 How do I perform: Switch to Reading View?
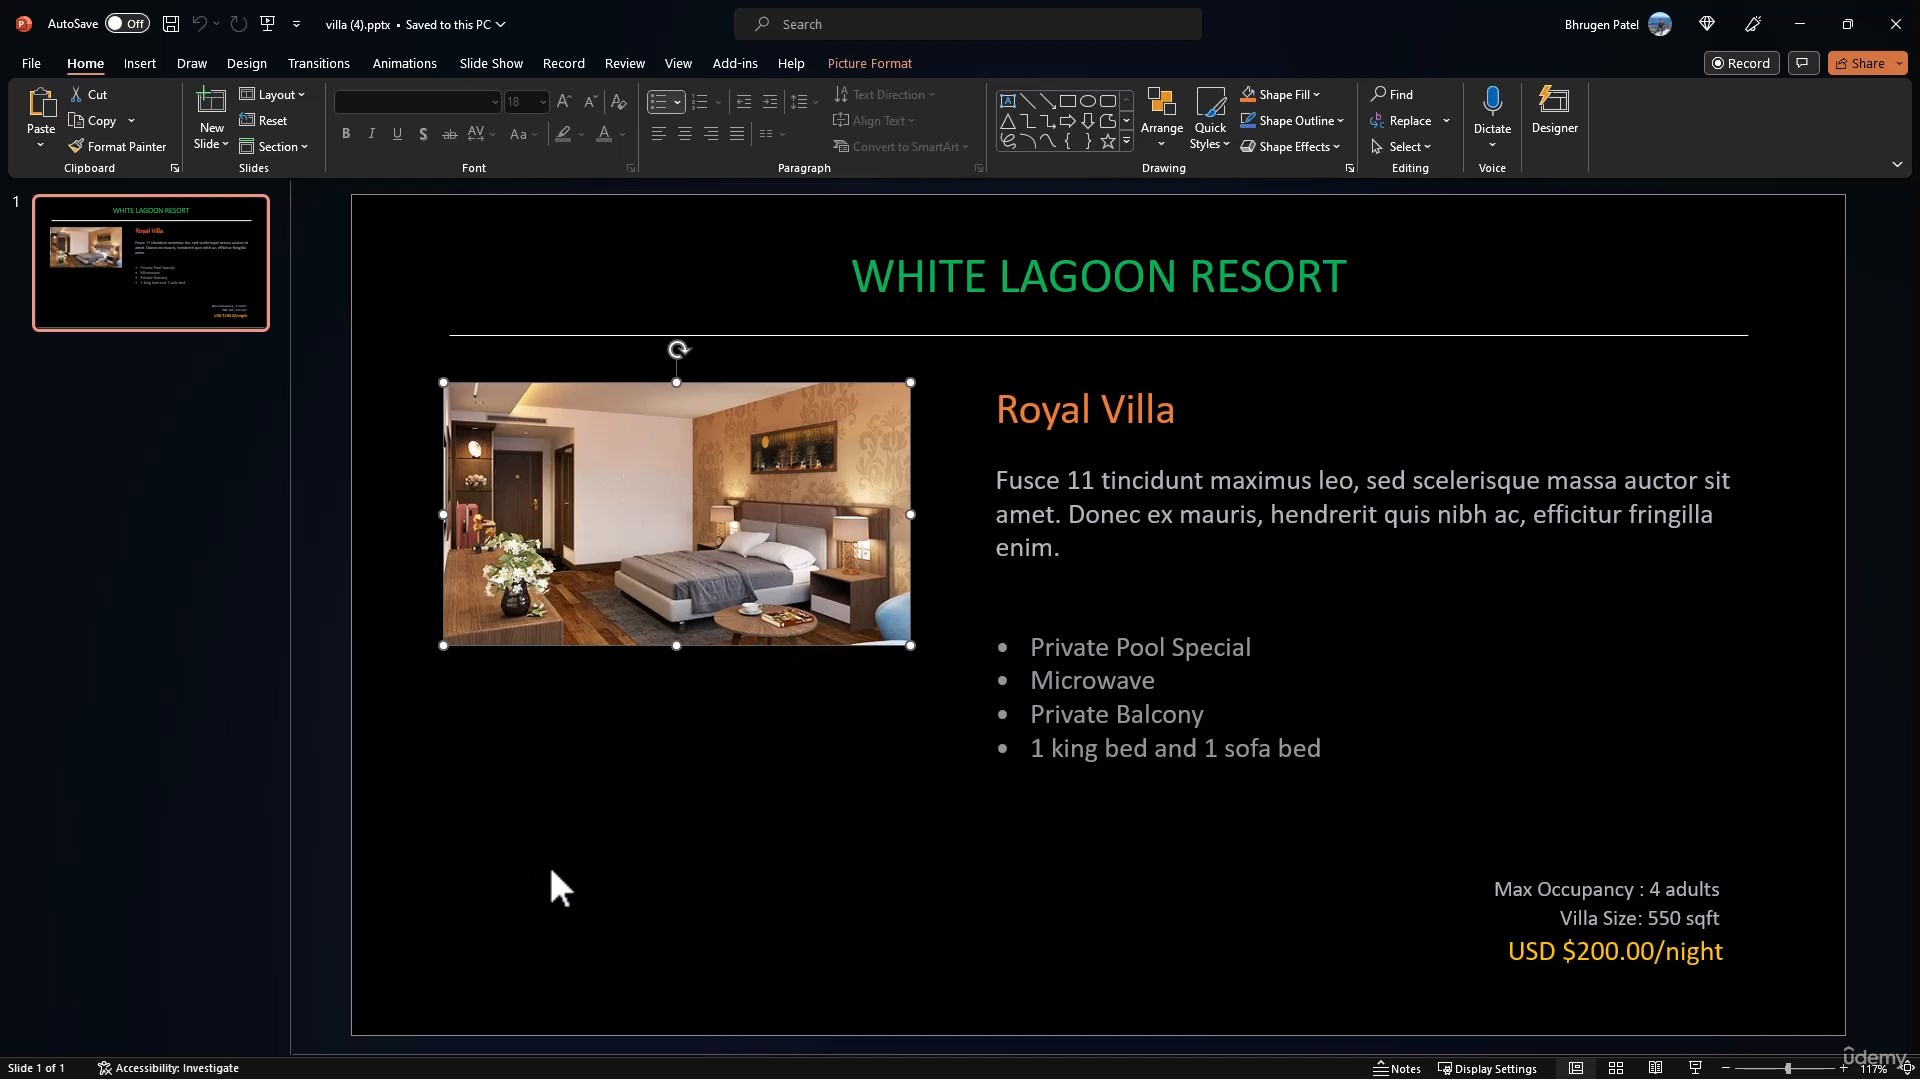1655,1068
